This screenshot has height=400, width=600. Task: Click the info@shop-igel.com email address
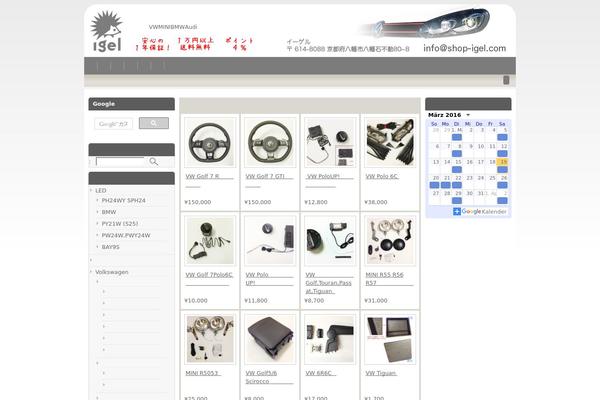tap(465, 48)
